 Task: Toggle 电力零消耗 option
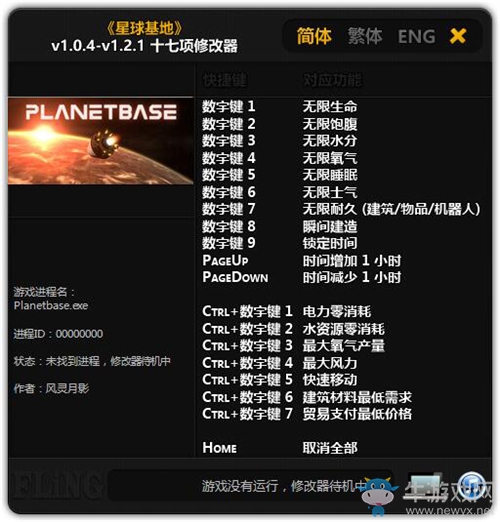point(337,312)
